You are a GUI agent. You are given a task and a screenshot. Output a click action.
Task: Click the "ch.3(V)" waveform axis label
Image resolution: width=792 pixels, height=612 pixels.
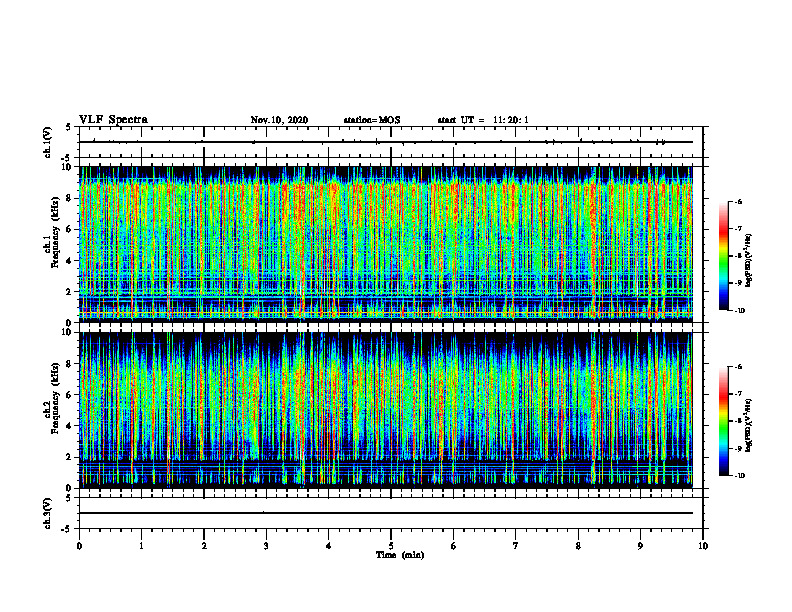point(48,513)
